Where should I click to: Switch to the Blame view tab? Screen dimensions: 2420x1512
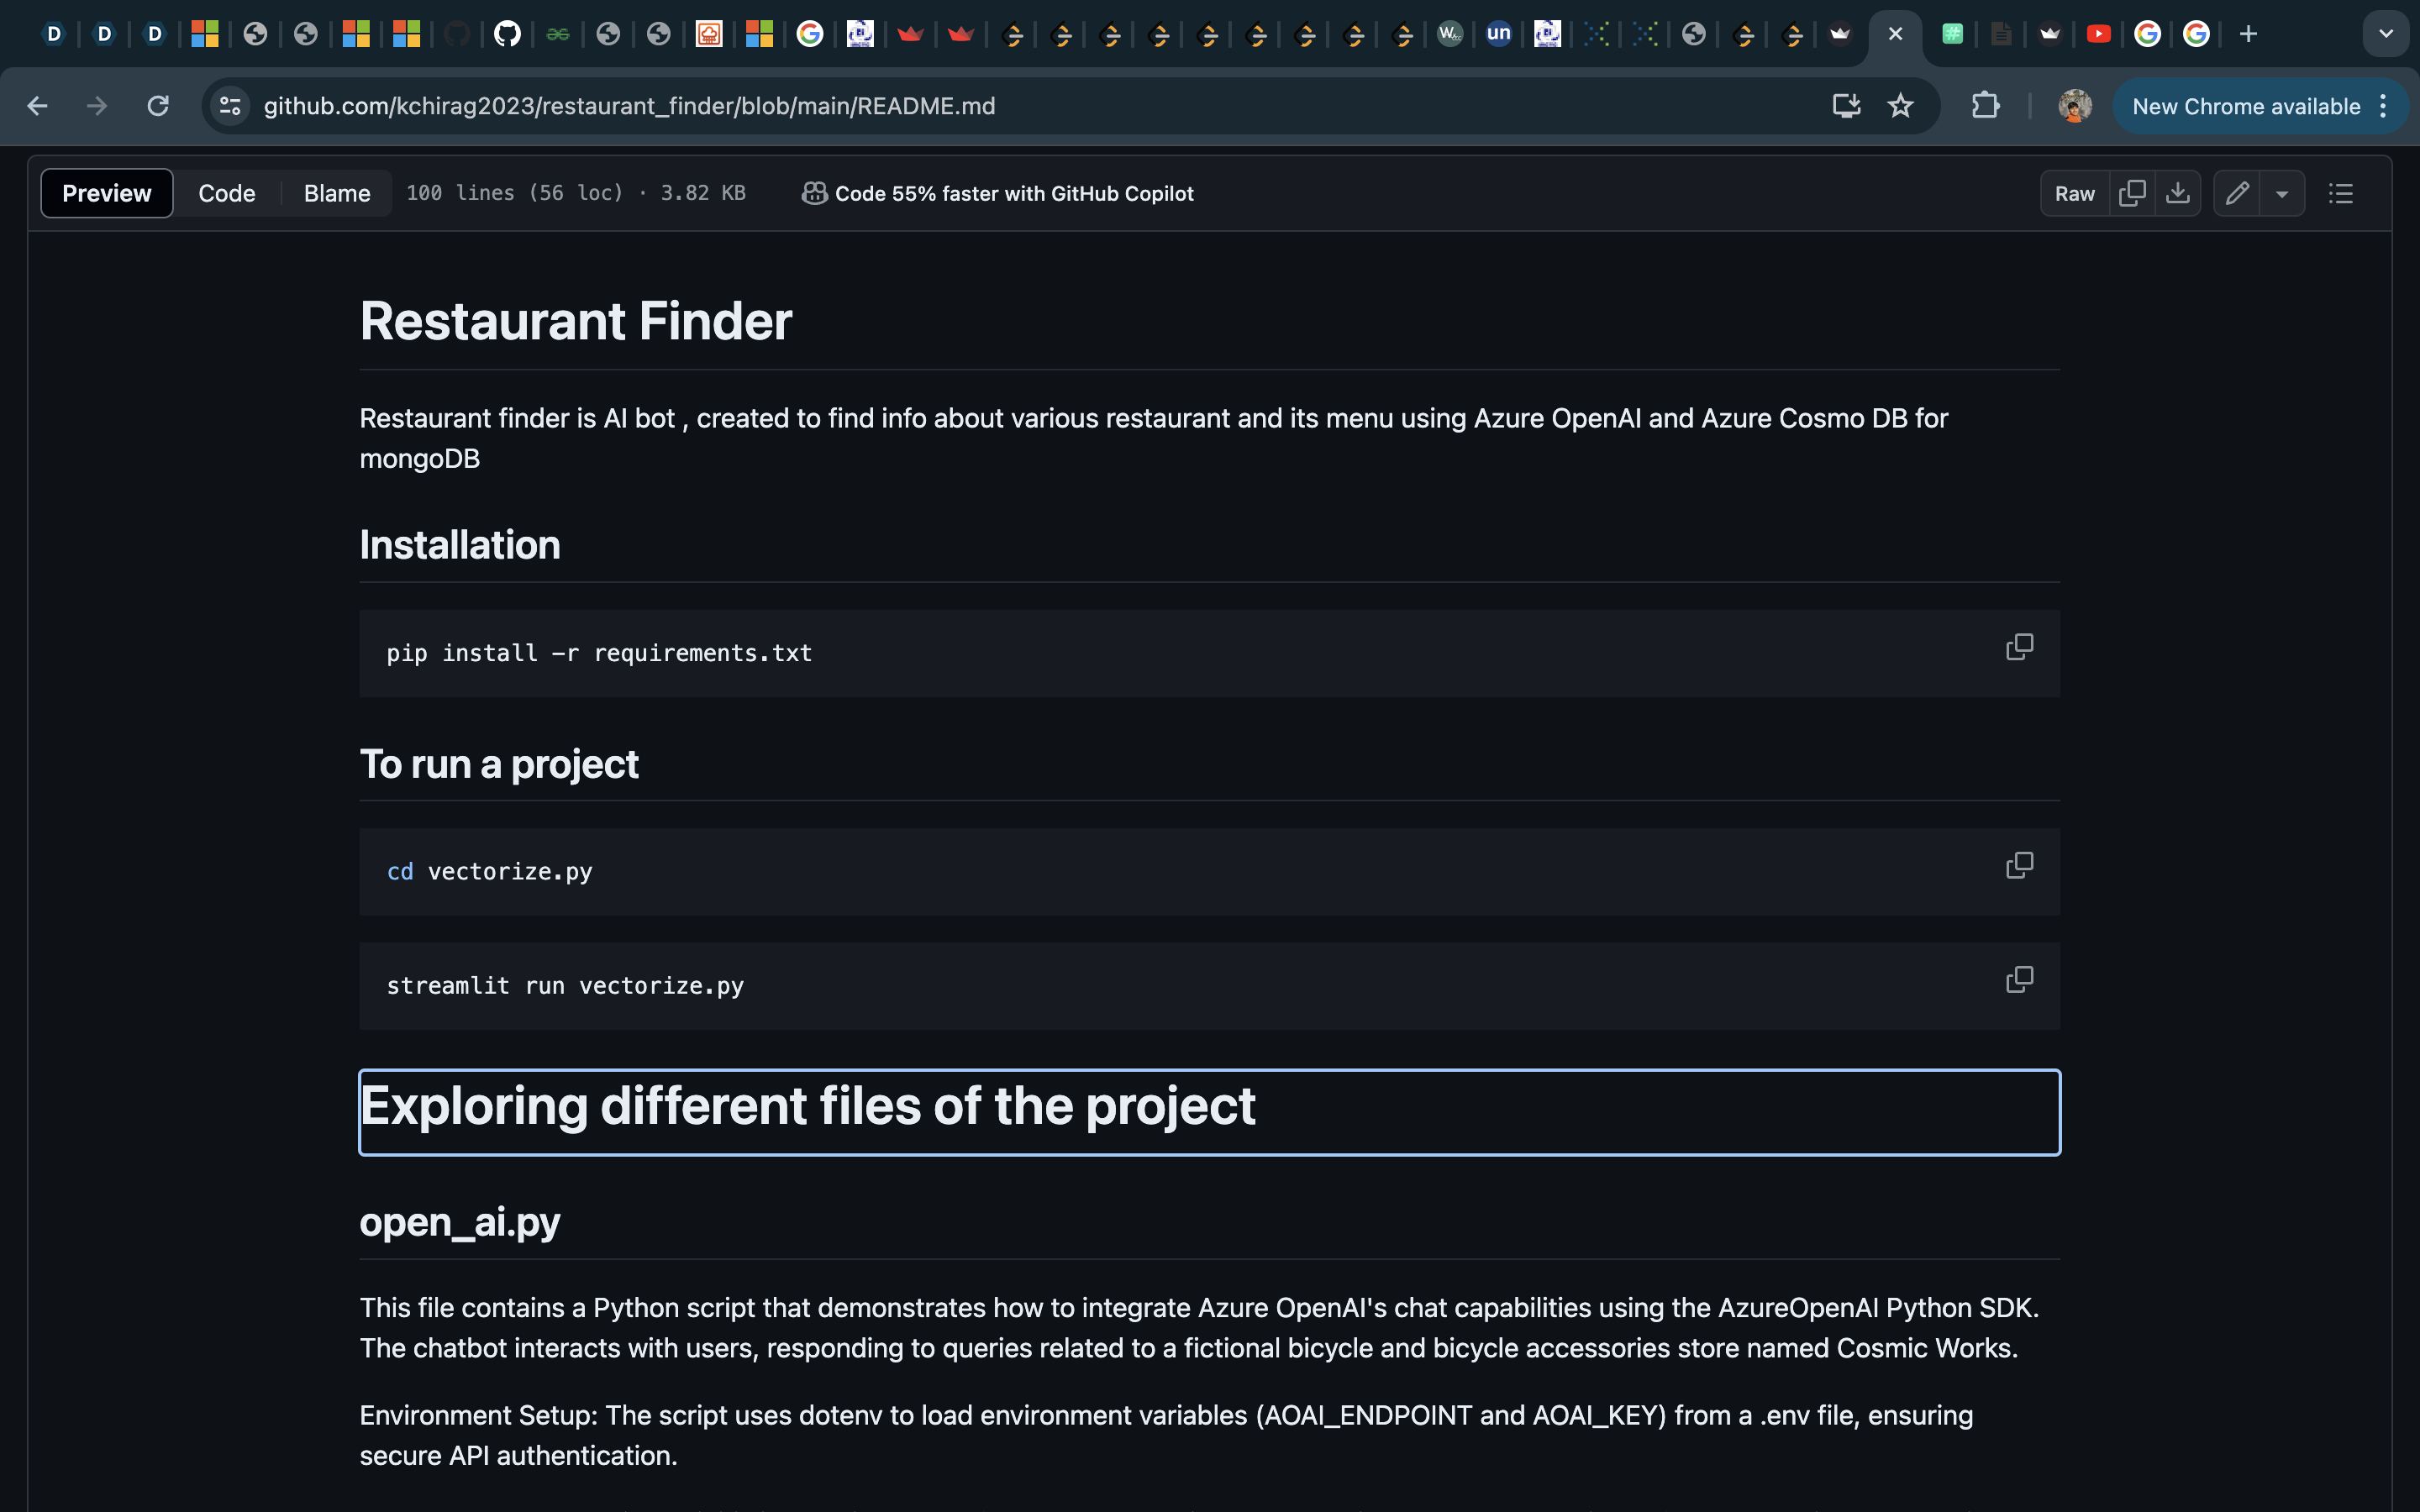(x=337, y=193)
